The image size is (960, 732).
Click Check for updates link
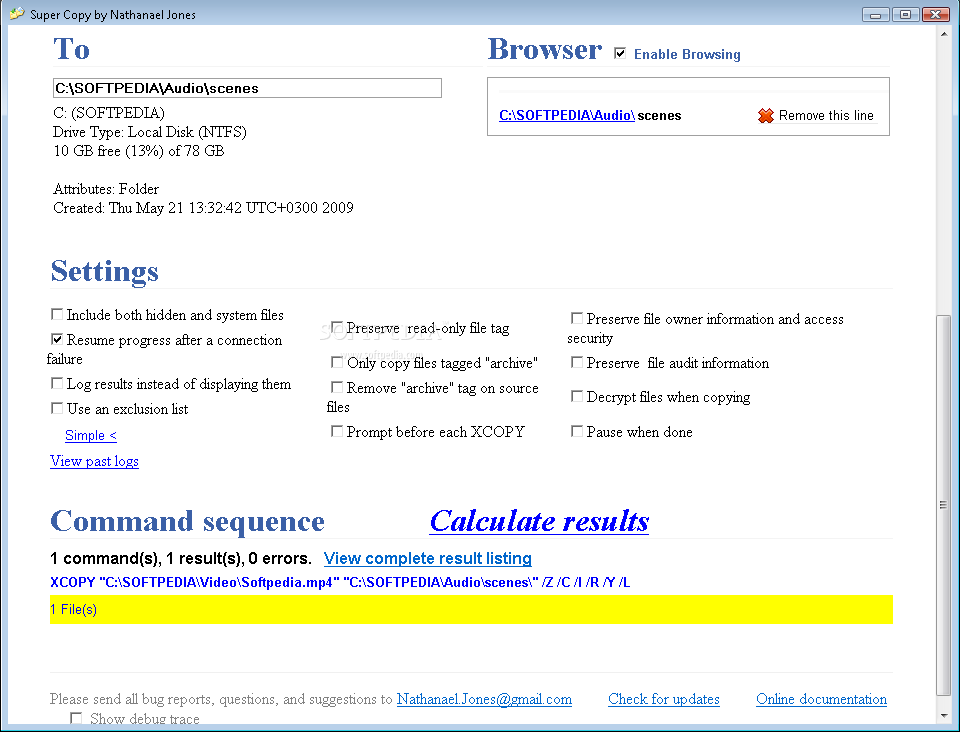664,699
